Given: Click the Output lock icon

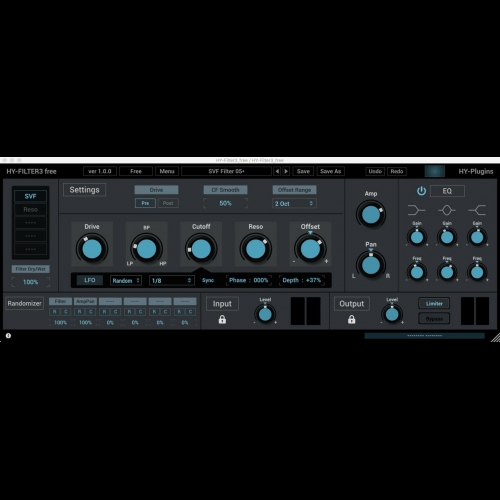Looking at the screenshot, I should (x=351, y=319).
